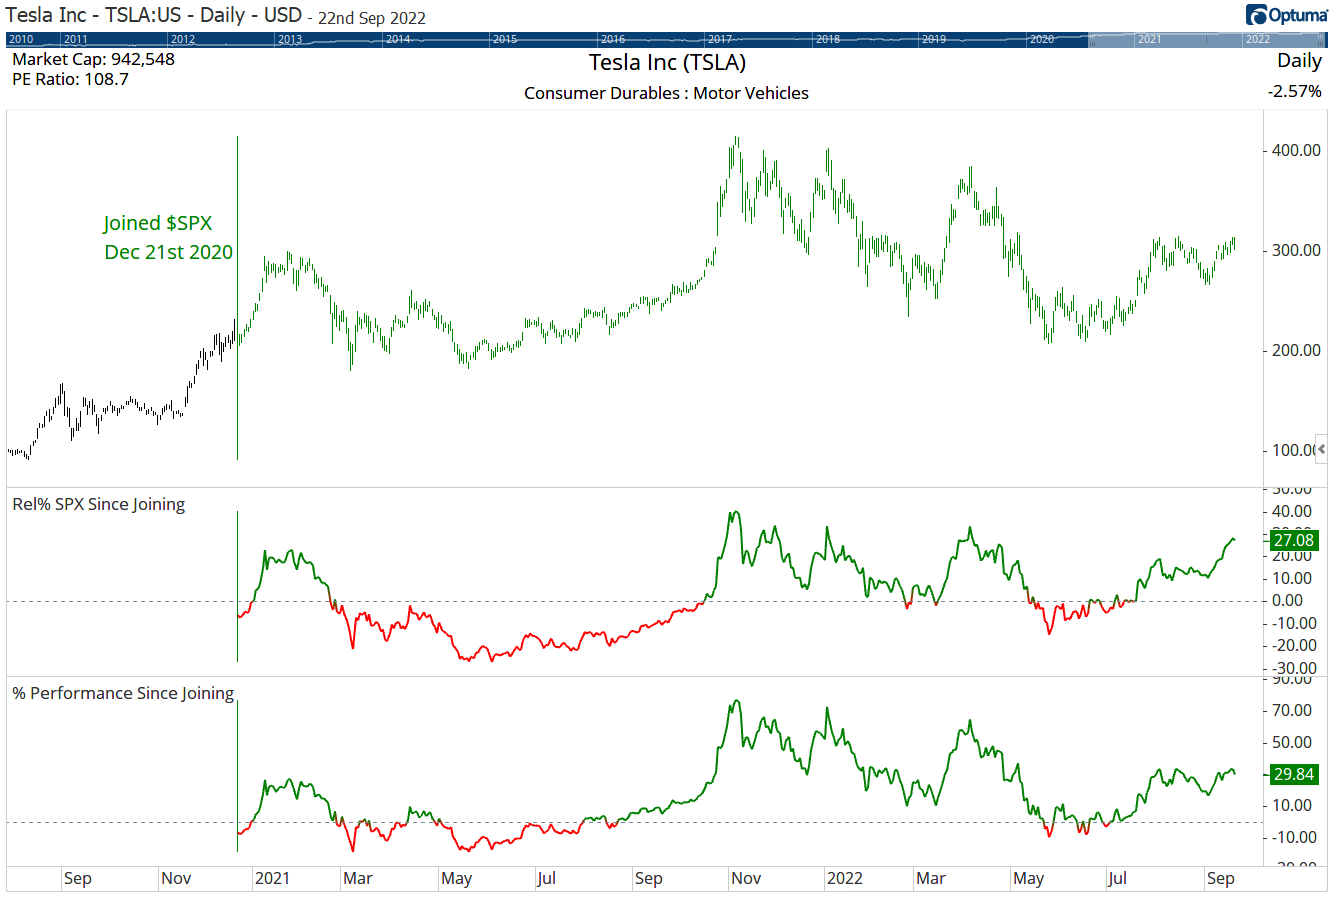The image size is (1334, 899).
Task: Select the PE Ratio: 108.7 label
Action: [70, 79]
